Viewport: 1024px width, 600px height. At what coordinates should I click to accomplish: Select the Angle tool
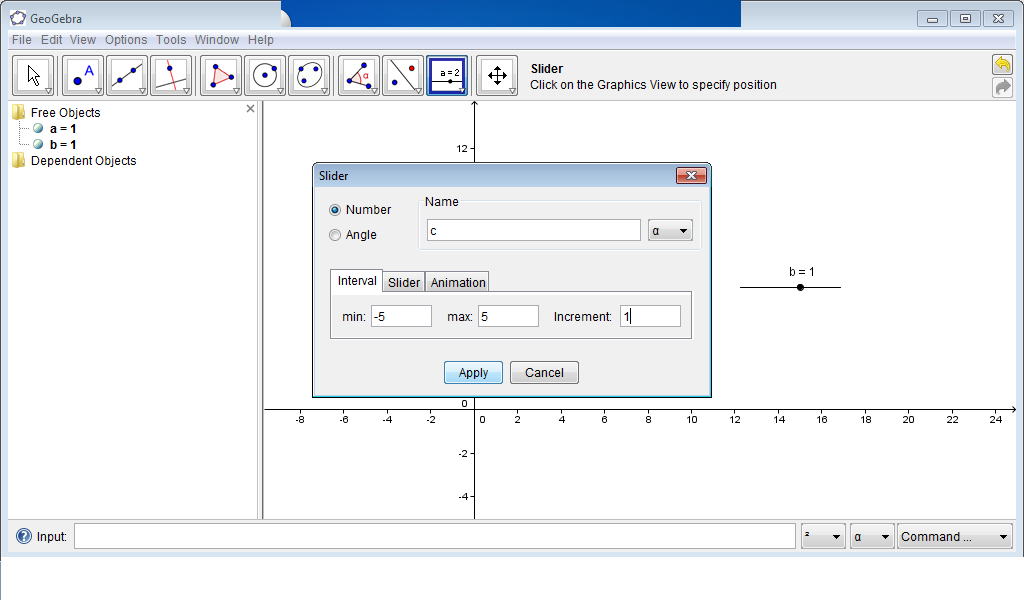(359, 76)
